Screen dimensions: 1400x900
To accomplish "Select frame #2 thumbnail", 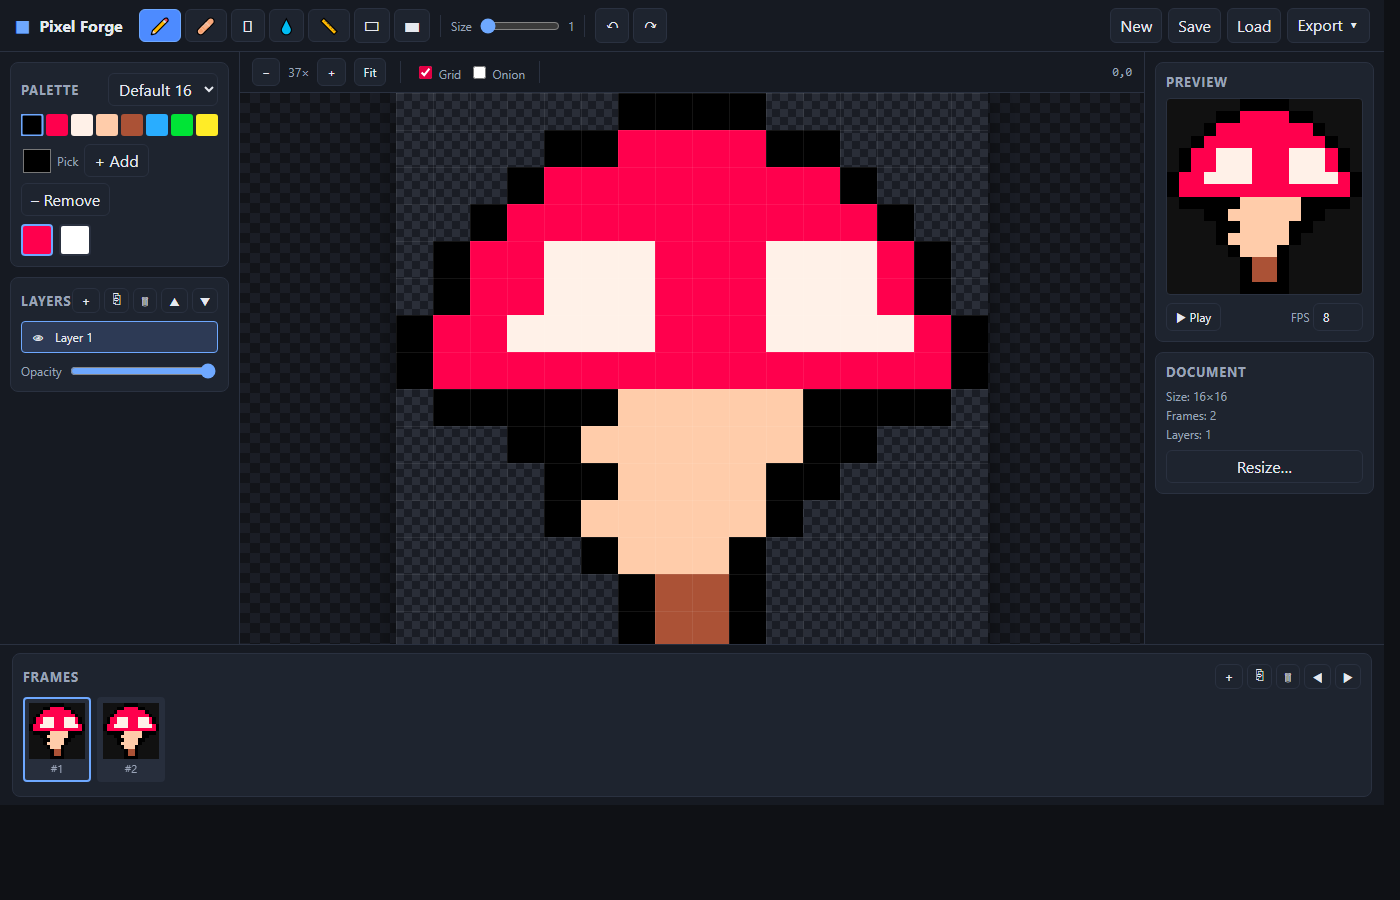I will 131,739.
